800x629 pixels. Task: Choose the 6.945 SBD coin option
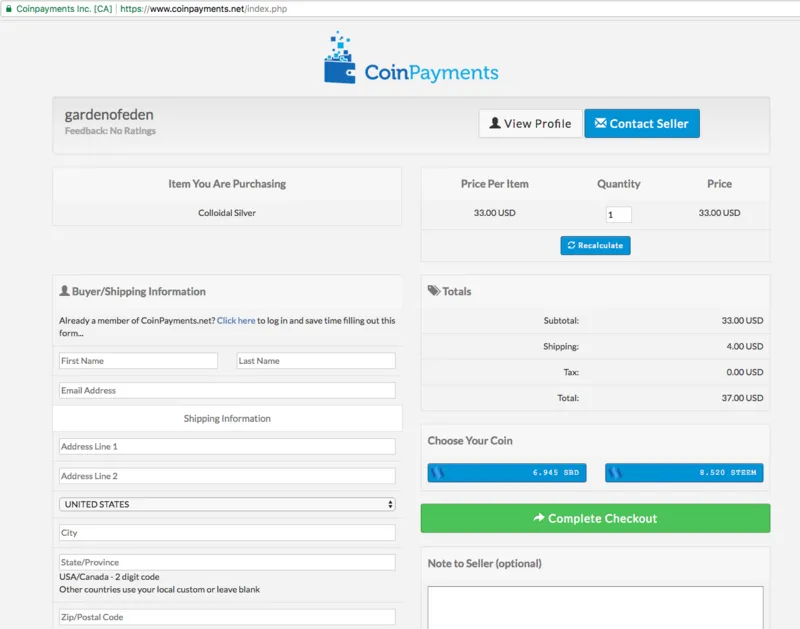pos(507,472)
